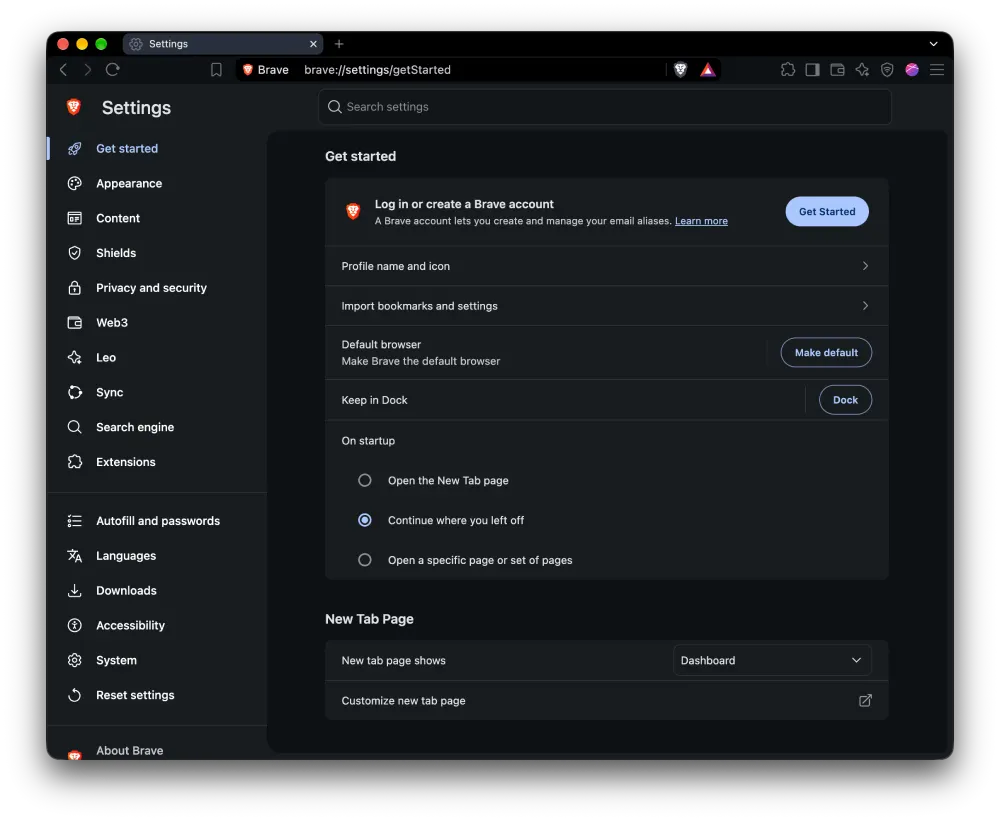
Task: Expand Profile name and icon row
Action: [x=607, y=266]
